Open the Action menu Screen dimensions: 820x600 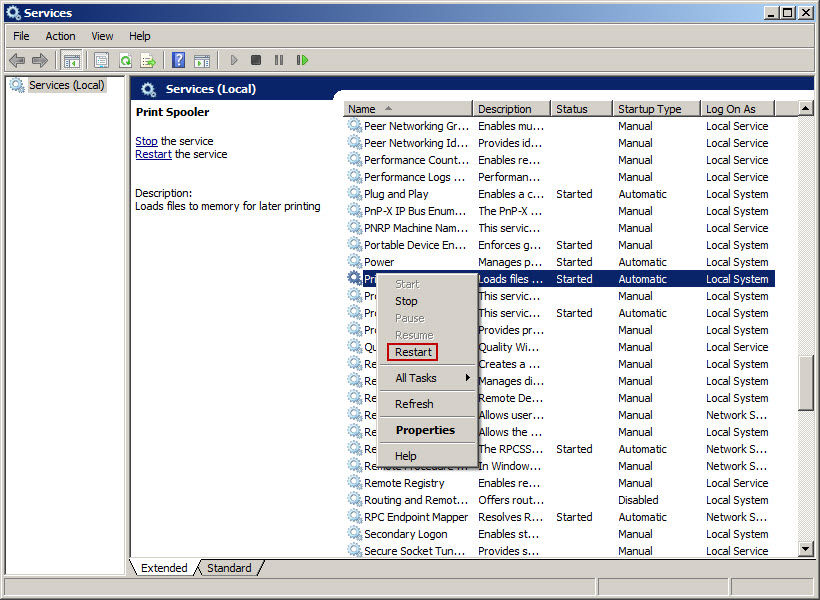tap(60, 36)
